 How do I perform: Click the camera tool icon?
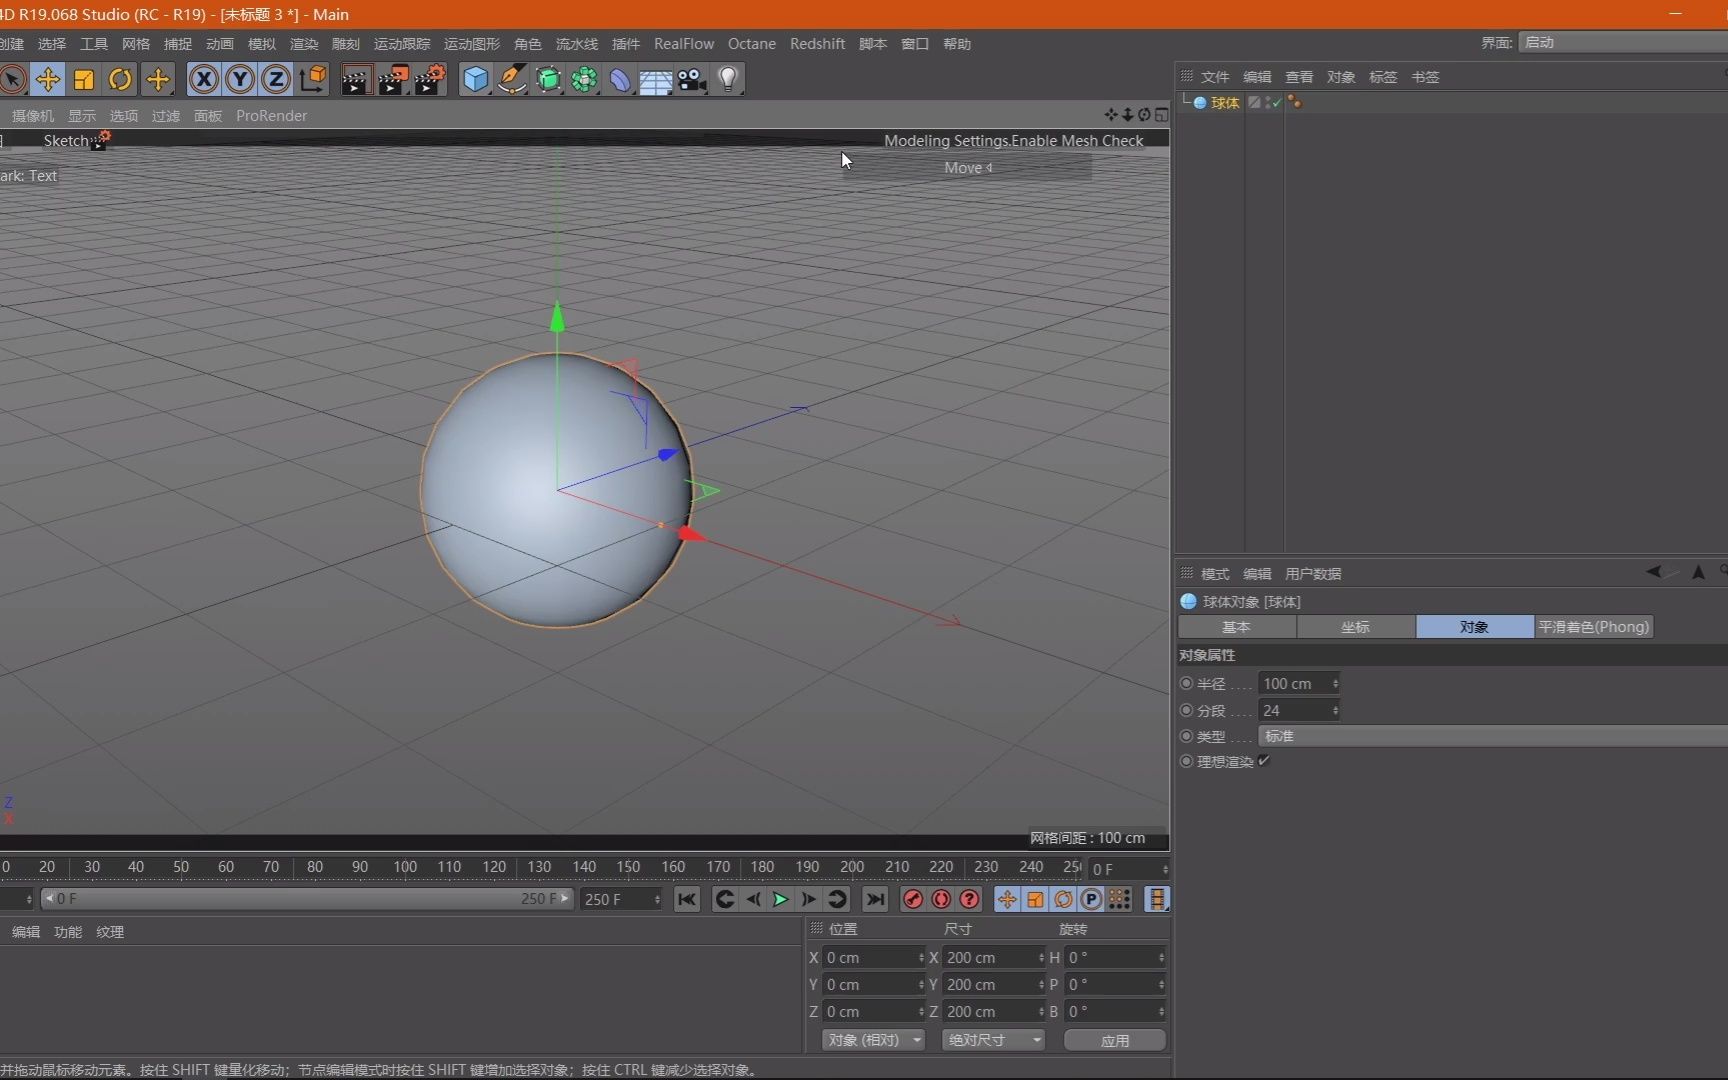(690, 79)
